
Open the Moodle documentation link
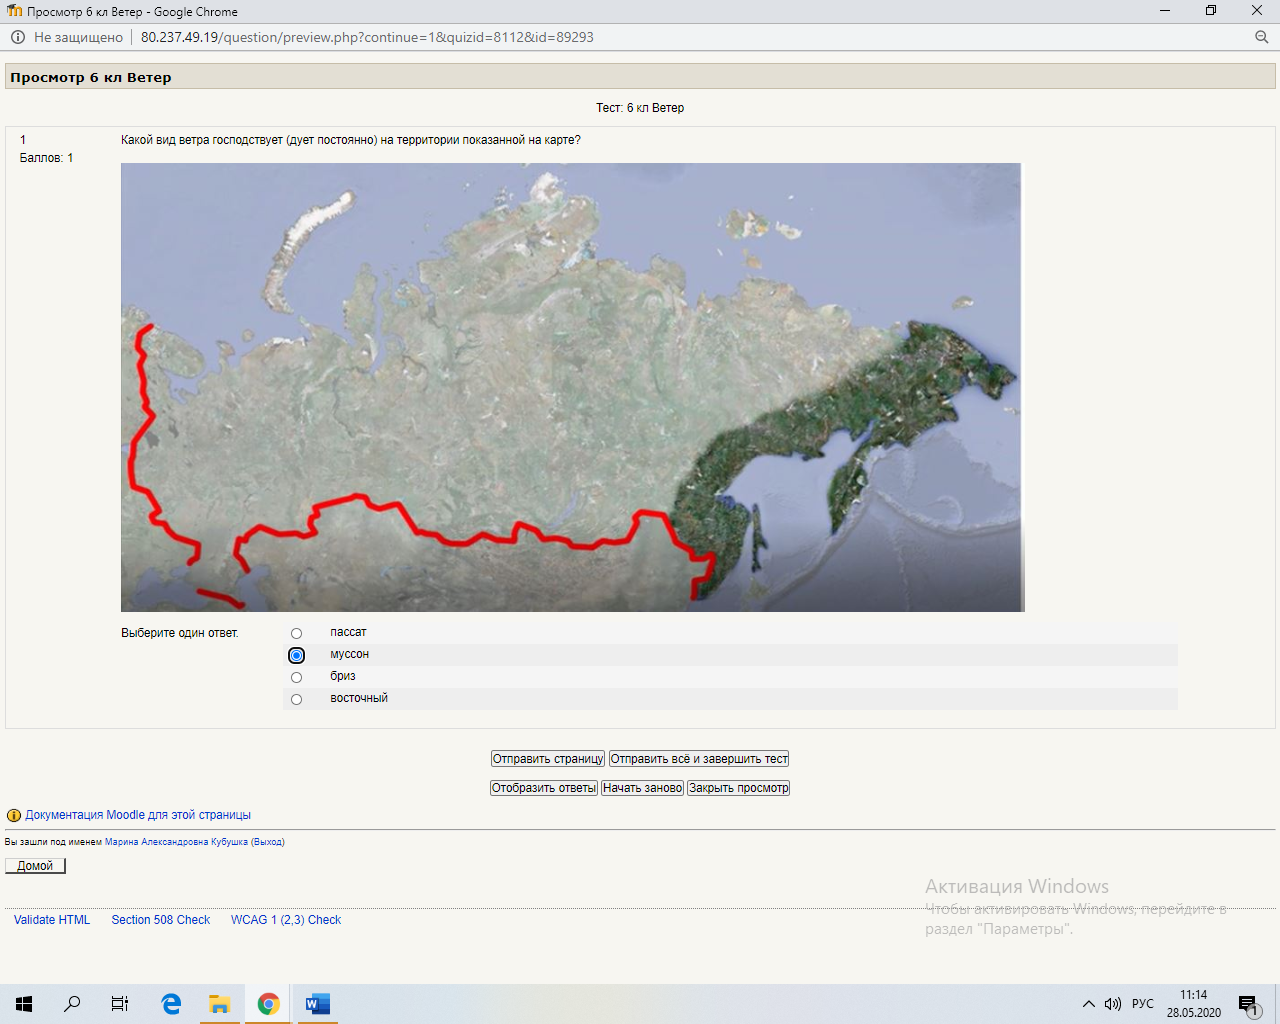138,815
